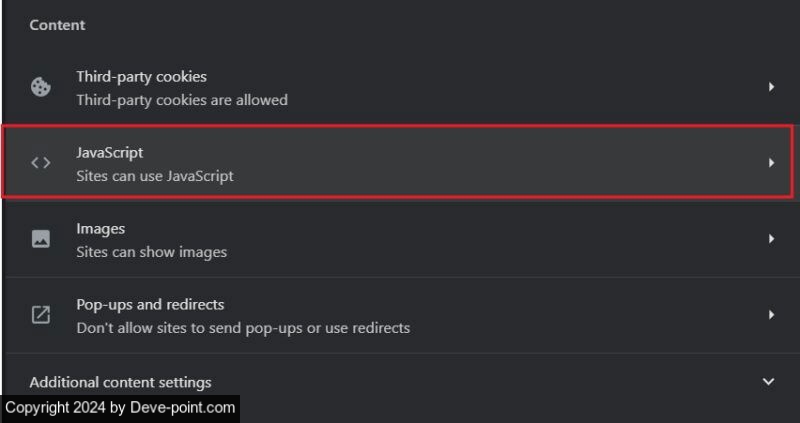800x423 pixels.
Task: Click the Content section heading
Action: (57, 24)
